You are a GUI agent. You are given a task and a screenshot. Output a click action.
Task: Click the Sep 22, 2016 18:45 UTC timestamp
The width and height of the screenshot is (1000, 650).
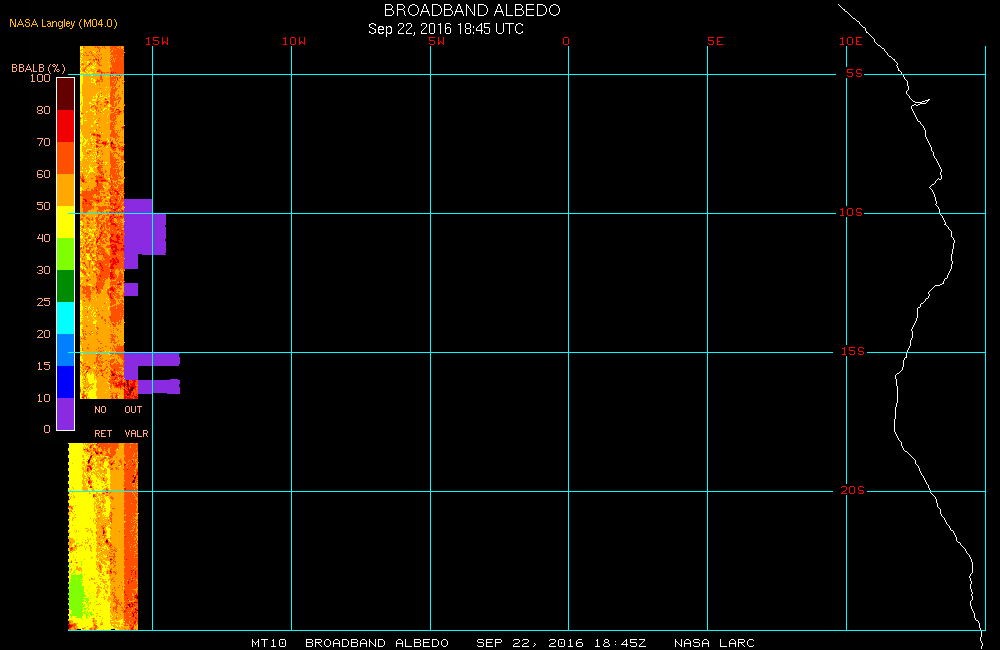click(x=446, y=29)
